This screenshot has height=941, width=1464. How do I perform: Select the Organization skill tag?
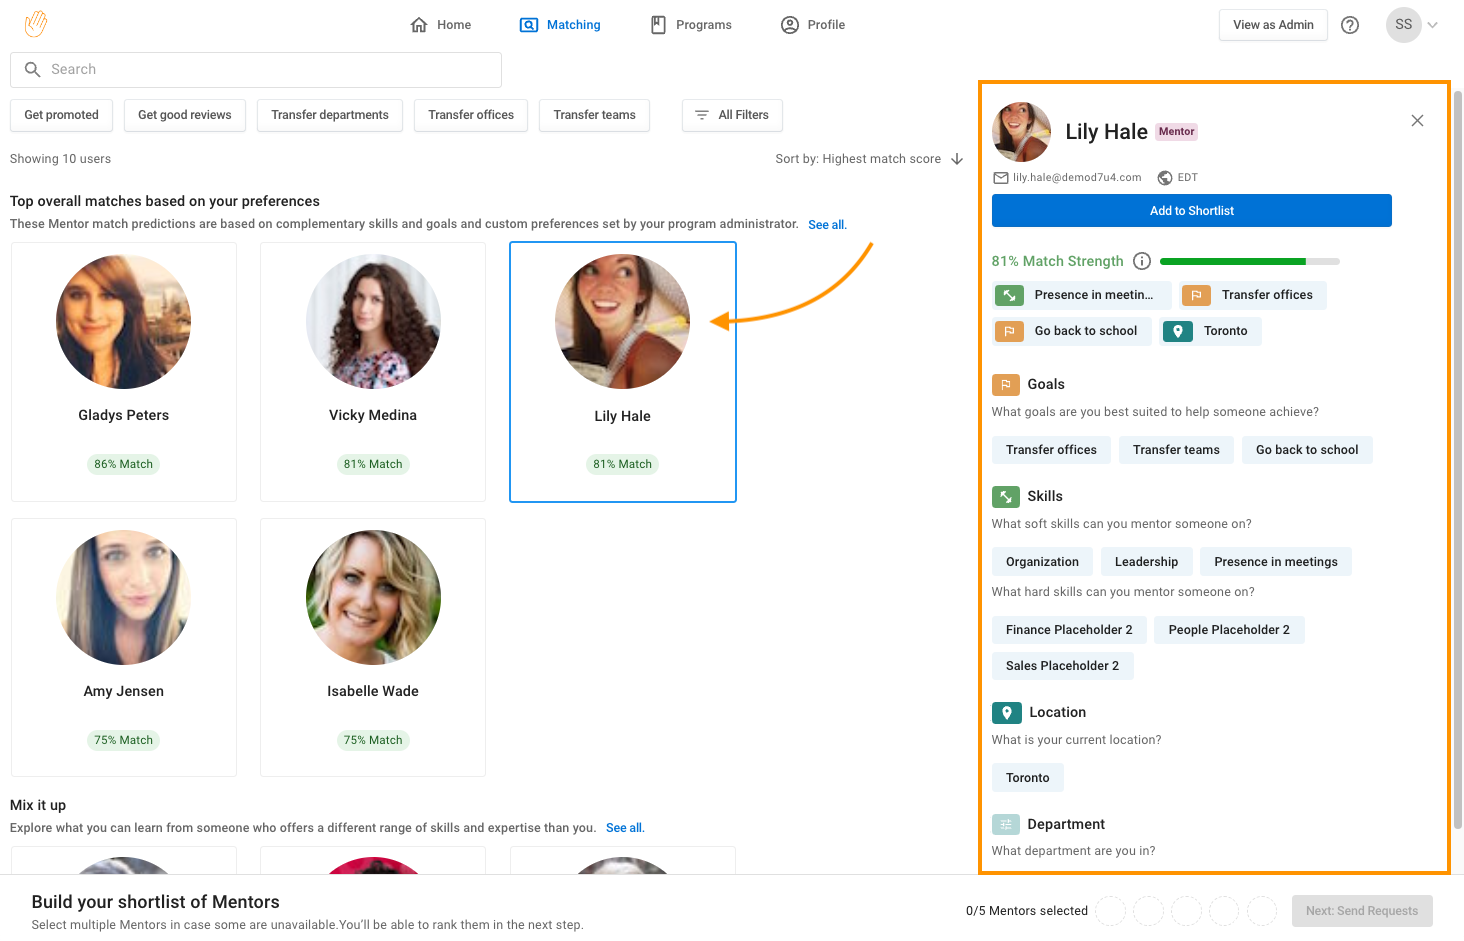click(x=1042, y=562)
